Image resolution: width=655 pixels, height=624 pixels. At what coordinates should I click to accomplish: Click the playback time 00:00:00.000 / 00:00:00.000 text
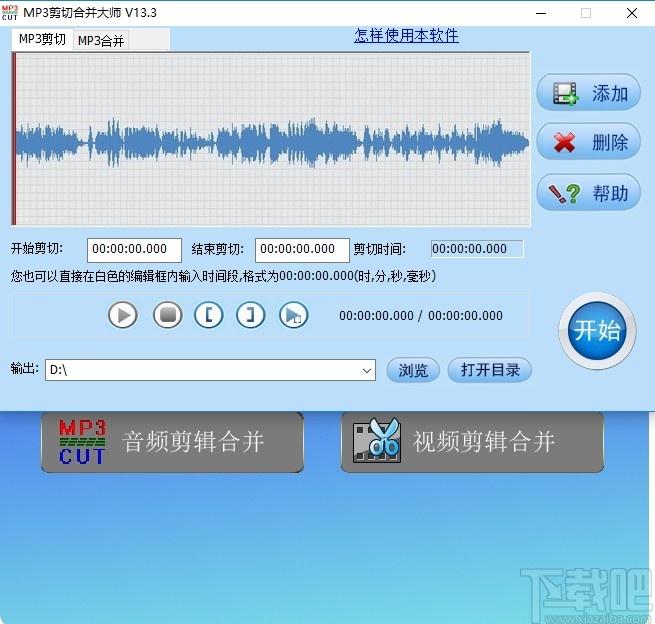421,316
